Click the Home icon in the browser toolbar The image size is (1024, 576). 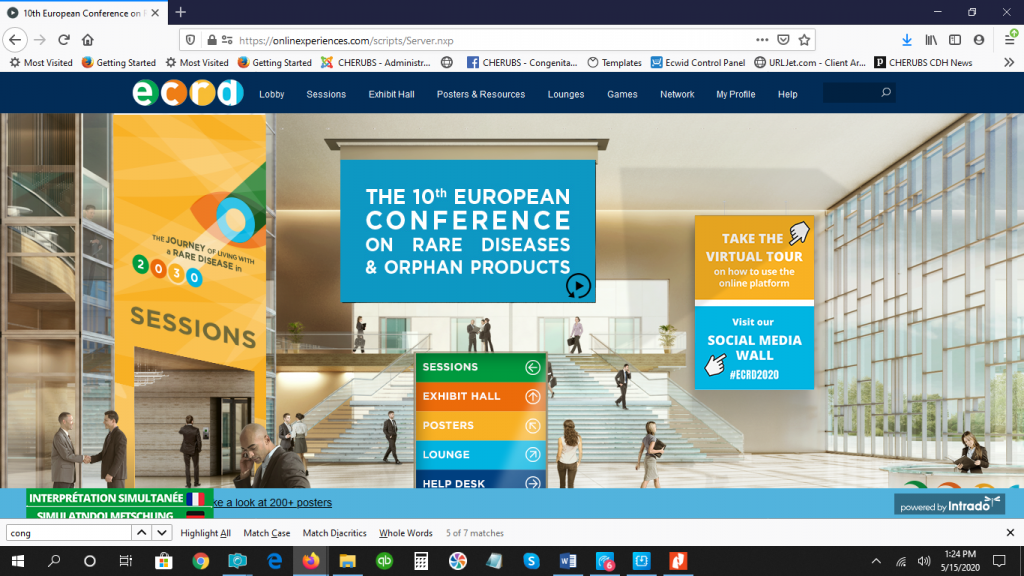[88, 40]
